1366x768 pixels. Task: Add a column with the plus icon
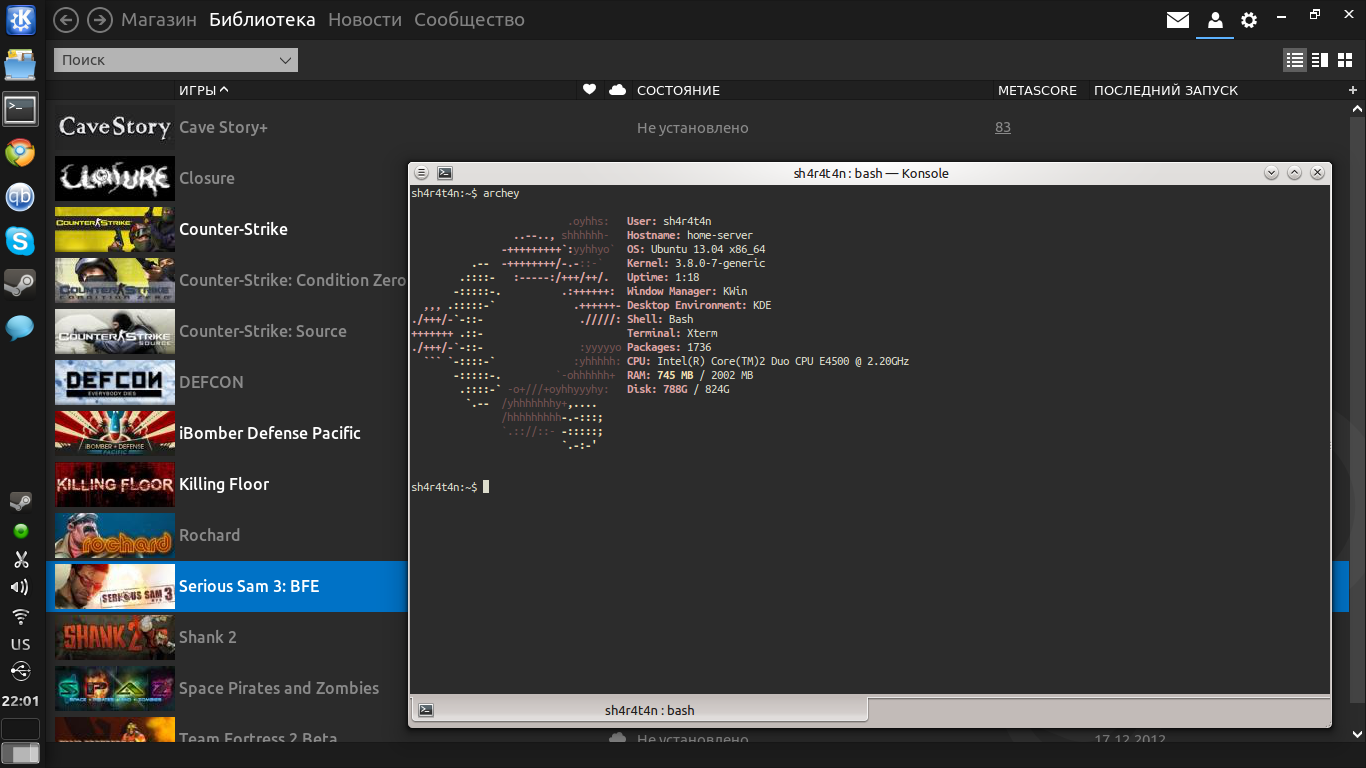[x=1353, y=90]
